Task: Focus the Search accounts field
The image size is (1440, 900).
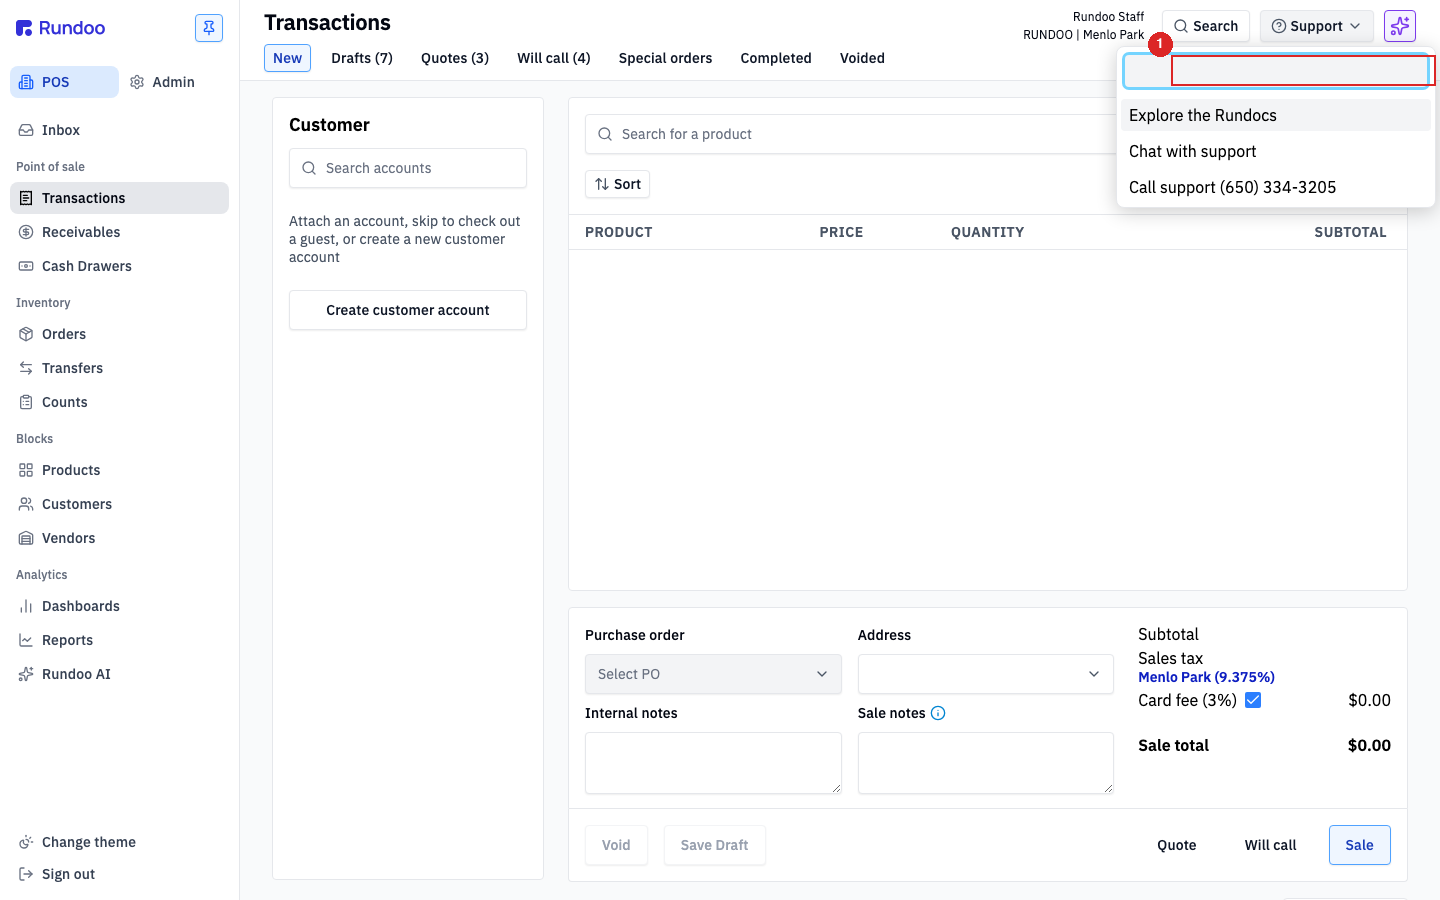Action: click(408, 168)
